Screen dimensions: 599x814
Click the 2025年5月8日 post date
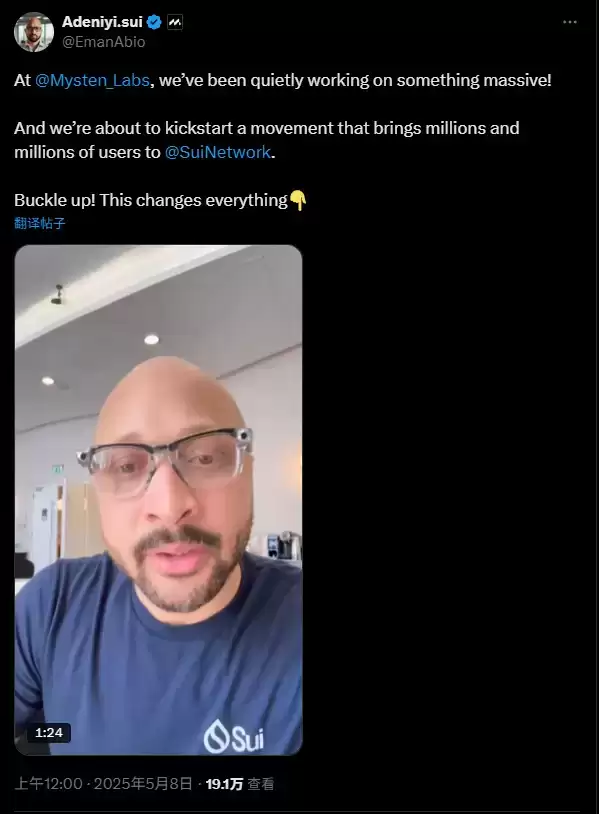click(x=143, y=783)
